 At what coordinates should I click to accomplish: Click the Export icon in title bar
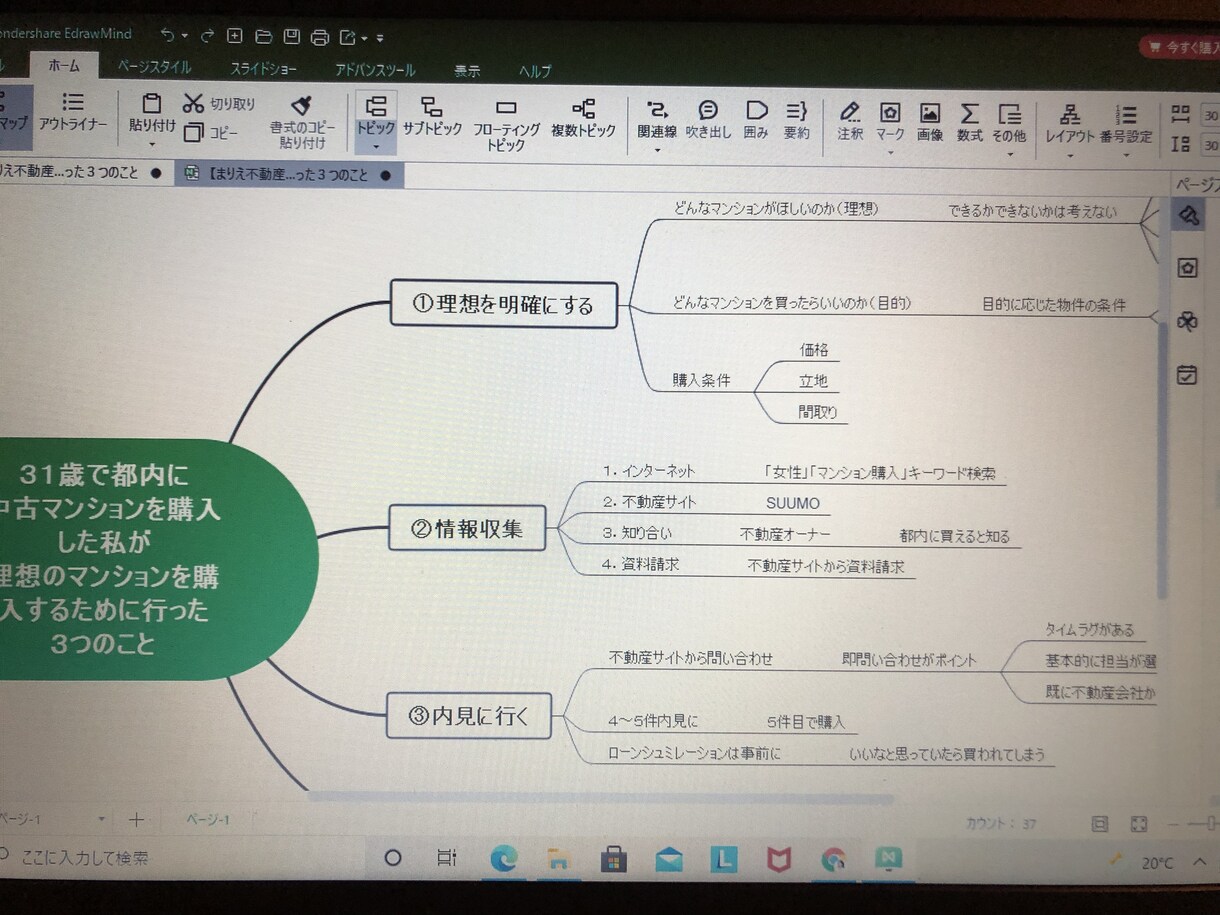pos(348,38)
